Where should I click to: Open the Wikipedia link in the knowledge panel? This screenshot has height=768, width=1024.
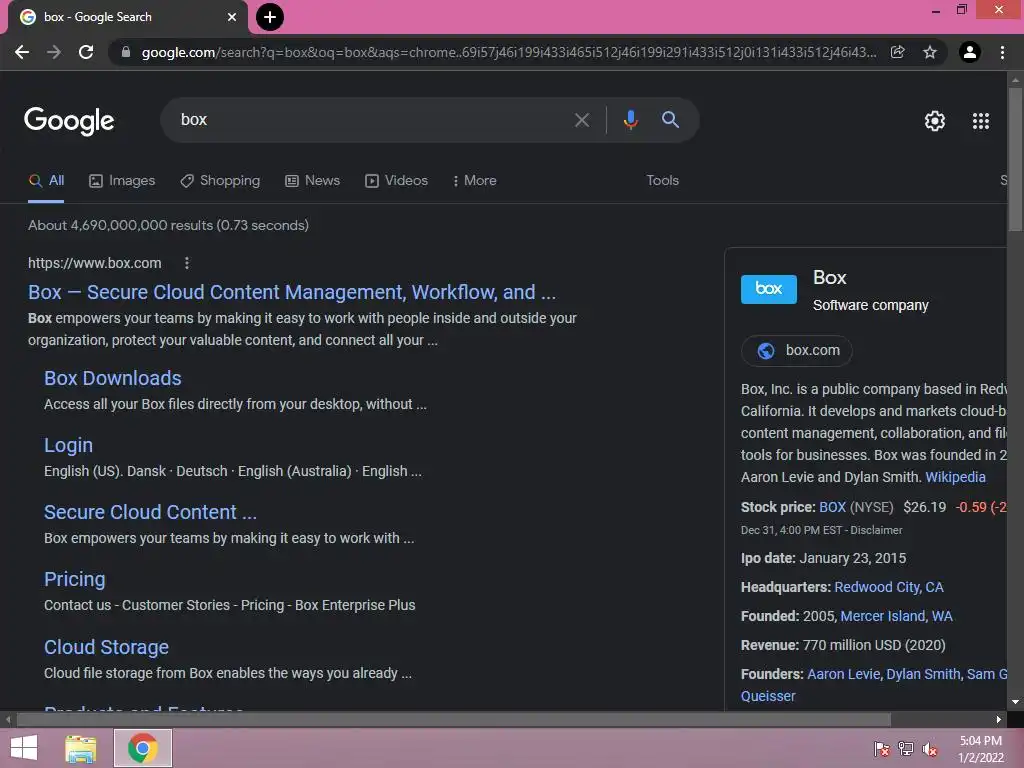click(955, 477)
